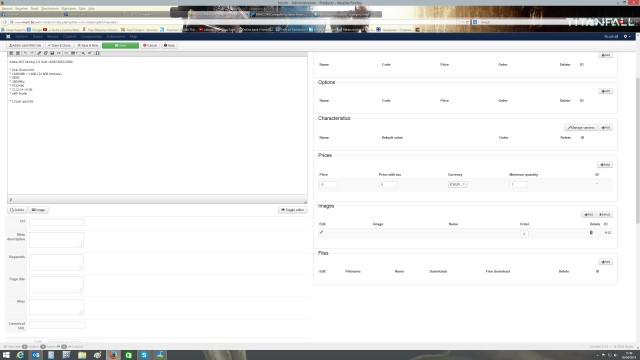Open the Menus menu

(x=53, y=36)
